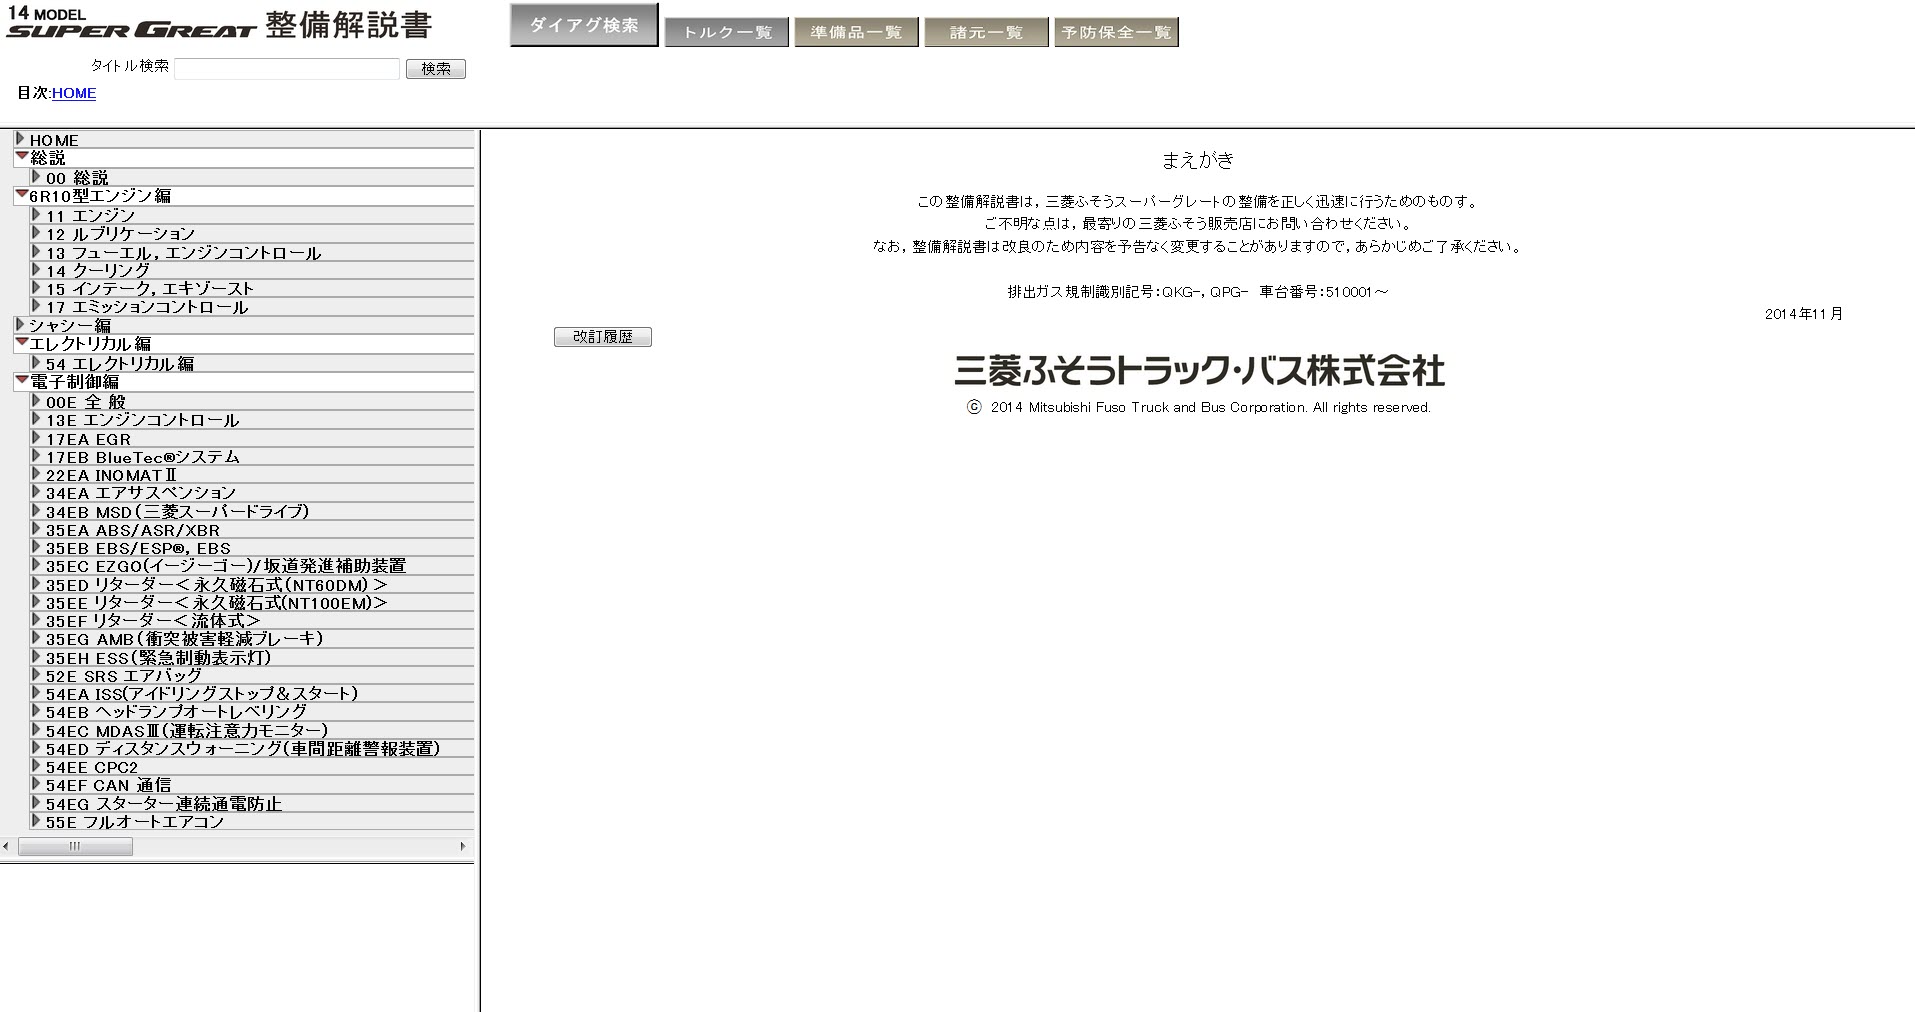Expand the シャシー編 section
This screenshot has height=1012, width=1915.
[20, 325]
